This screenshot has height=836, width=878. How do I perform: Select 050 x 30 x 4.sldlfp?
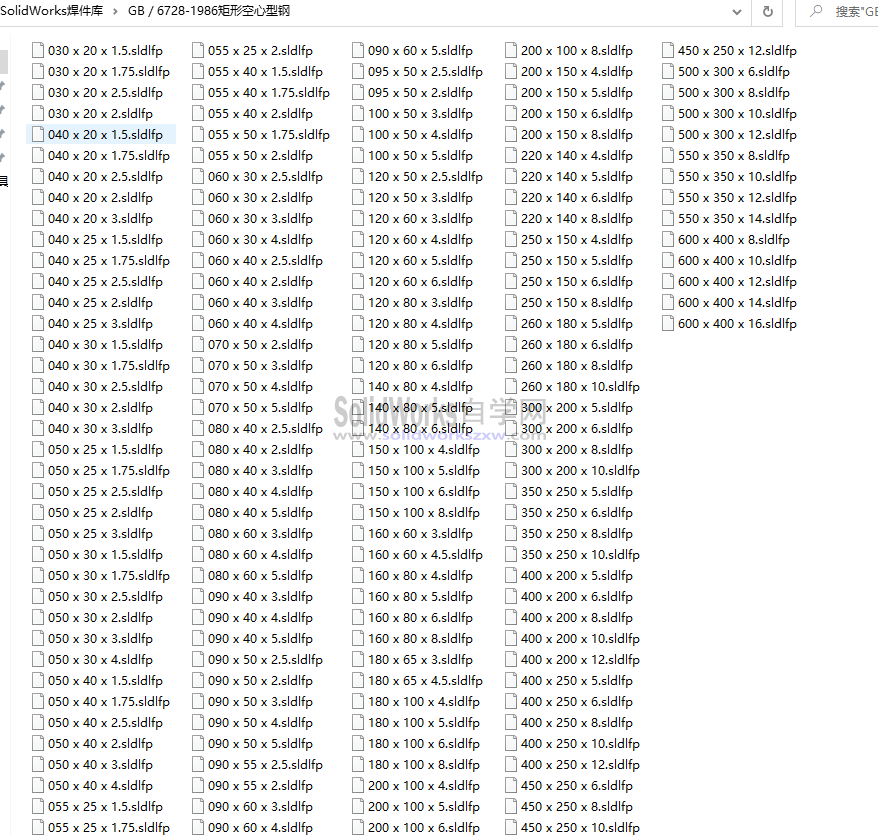[93, 660]
